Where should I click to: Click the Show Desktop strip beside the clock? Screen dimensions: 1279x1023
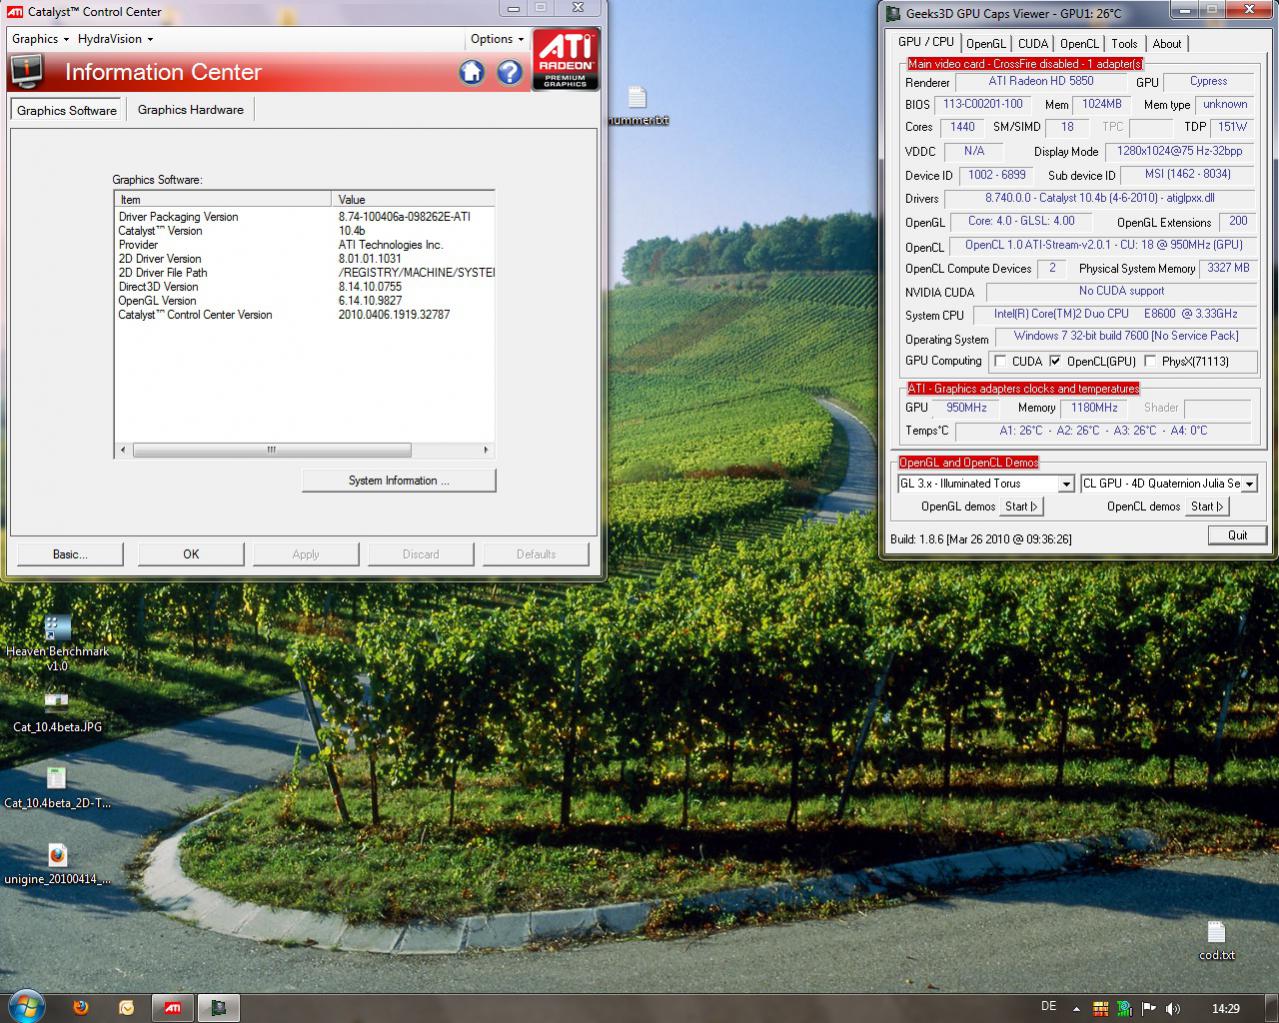coord(1272,1008)
